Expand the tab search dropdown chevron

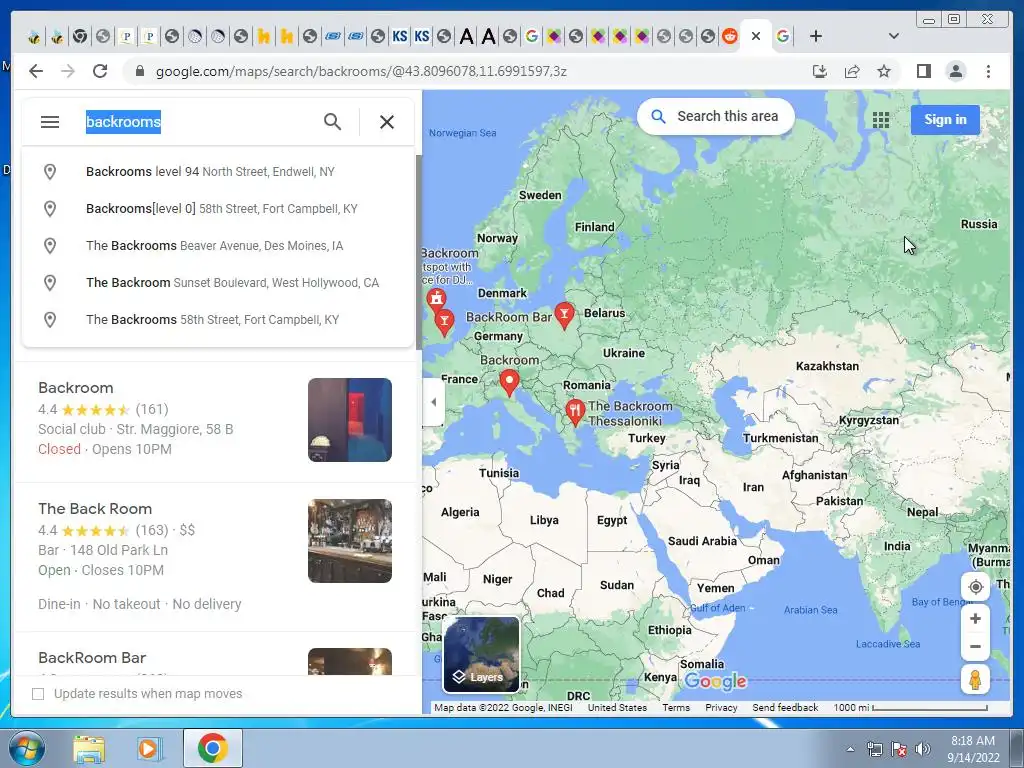[x=893, y=36]
